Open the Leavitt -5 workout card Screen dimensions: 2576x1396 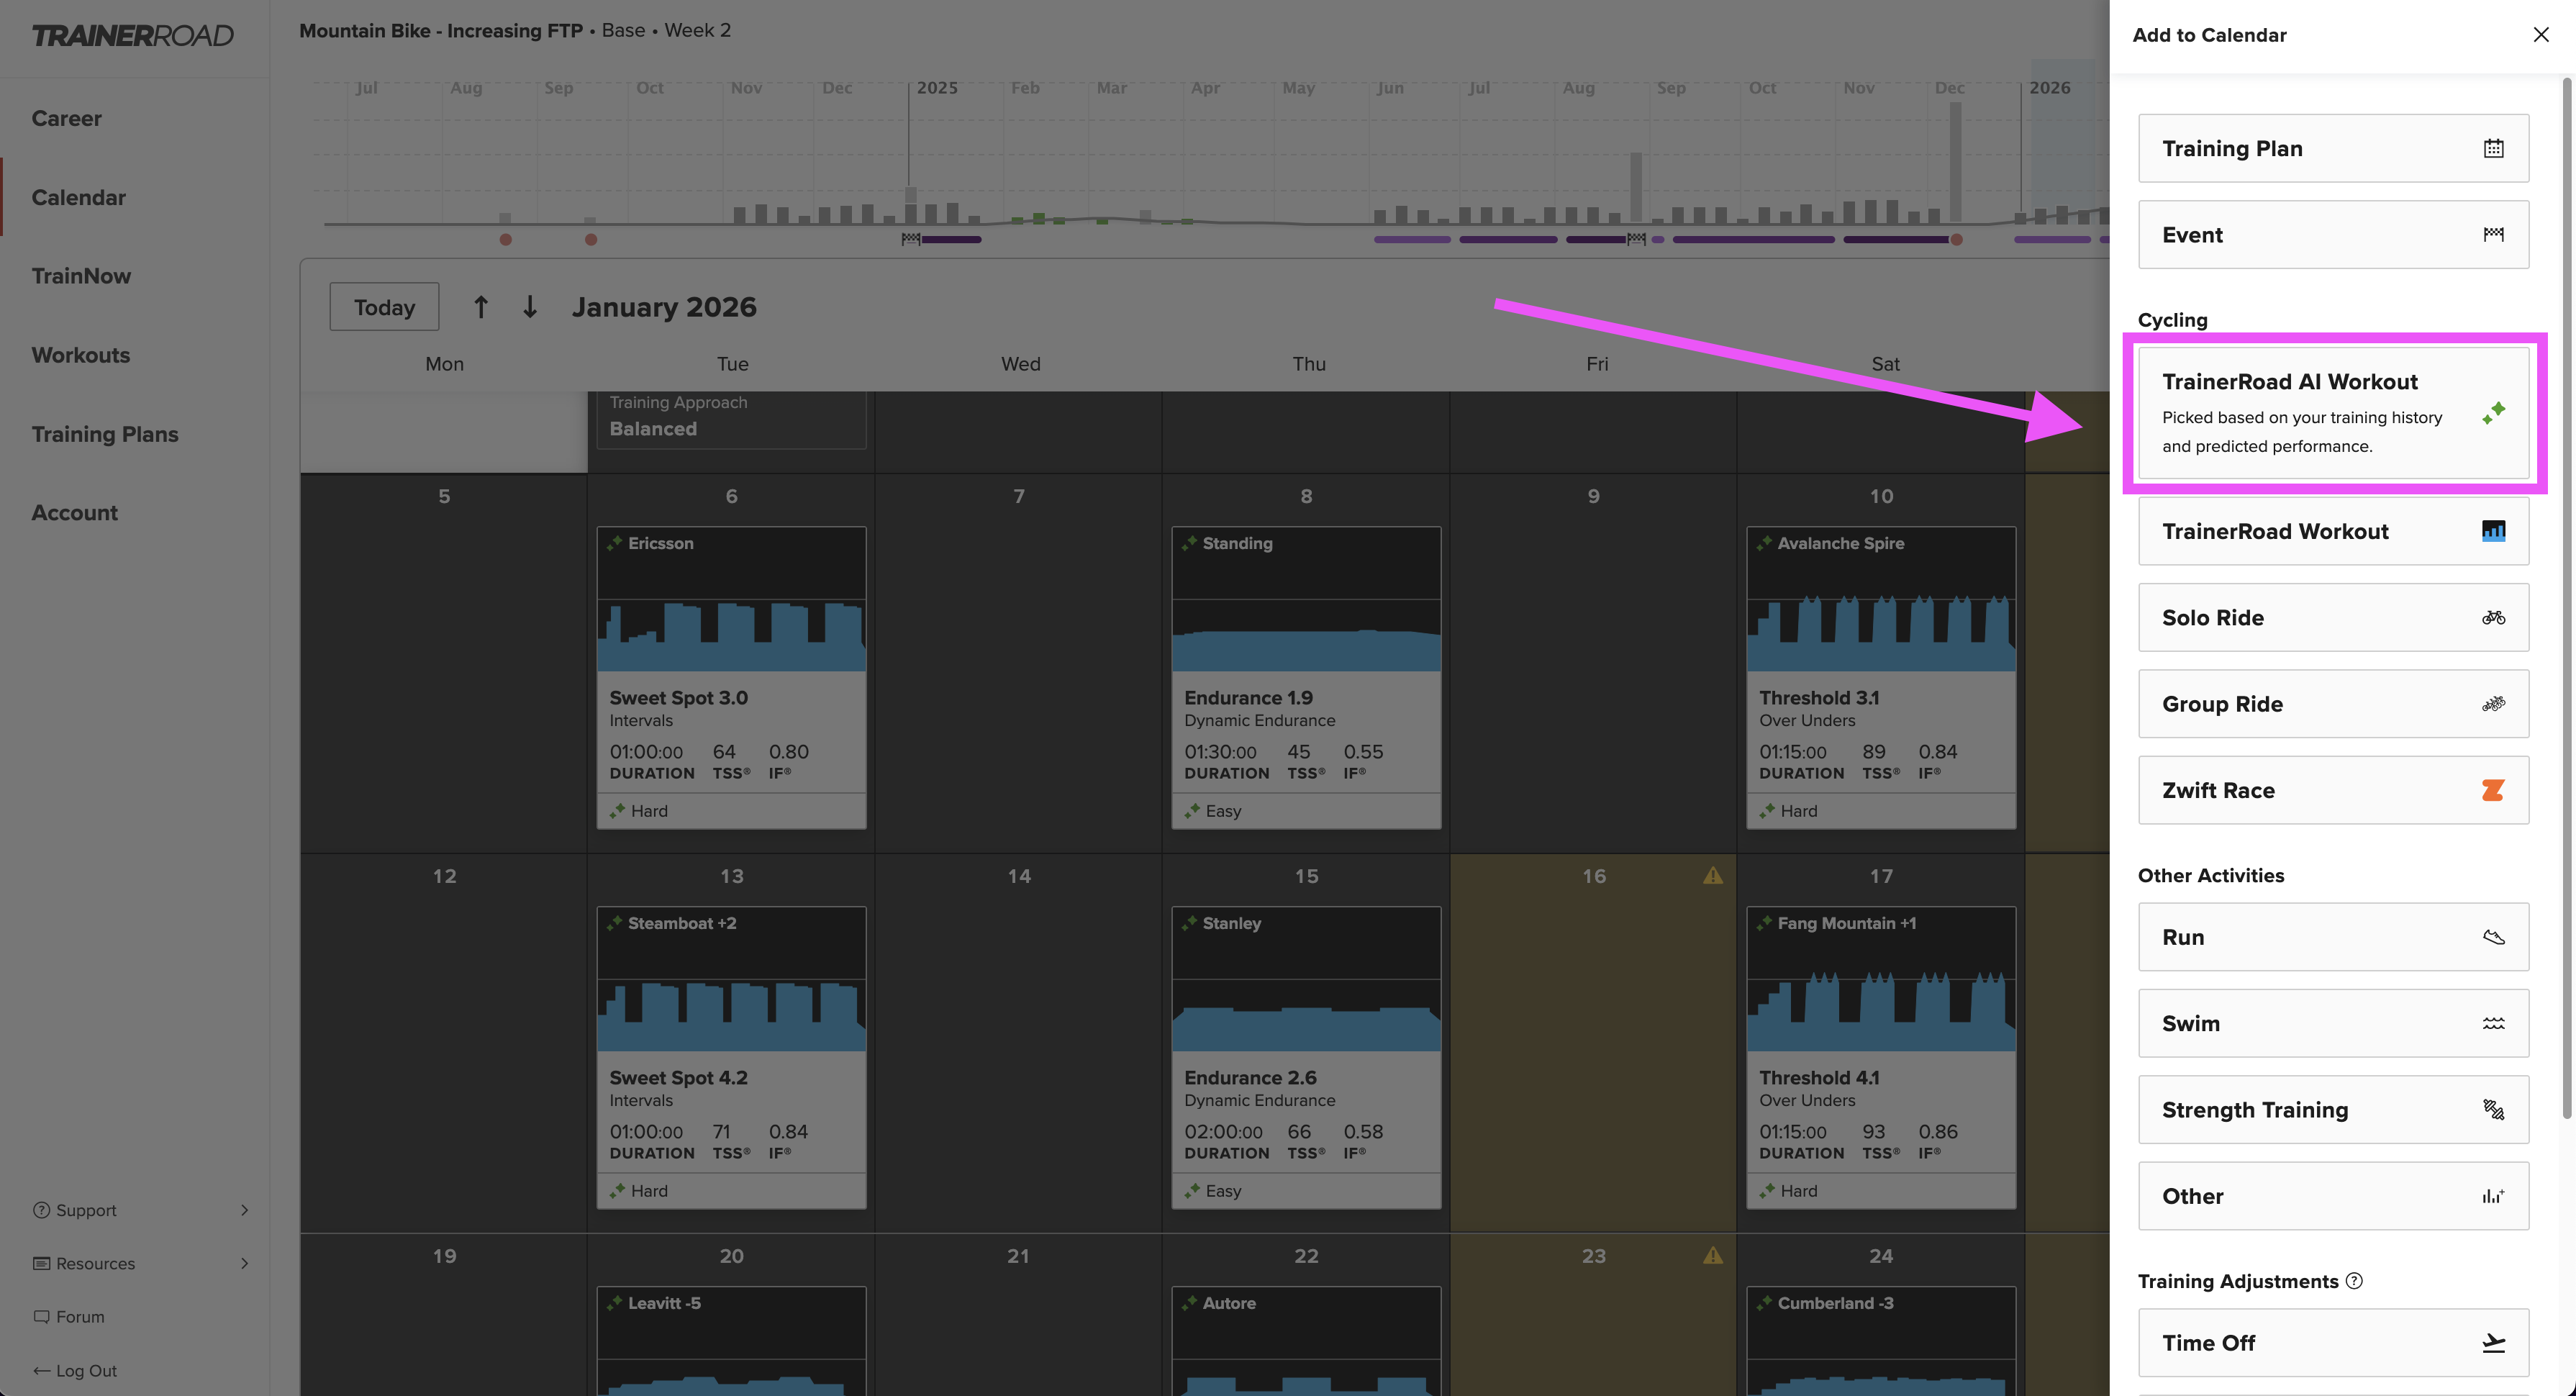(731, 1341)
